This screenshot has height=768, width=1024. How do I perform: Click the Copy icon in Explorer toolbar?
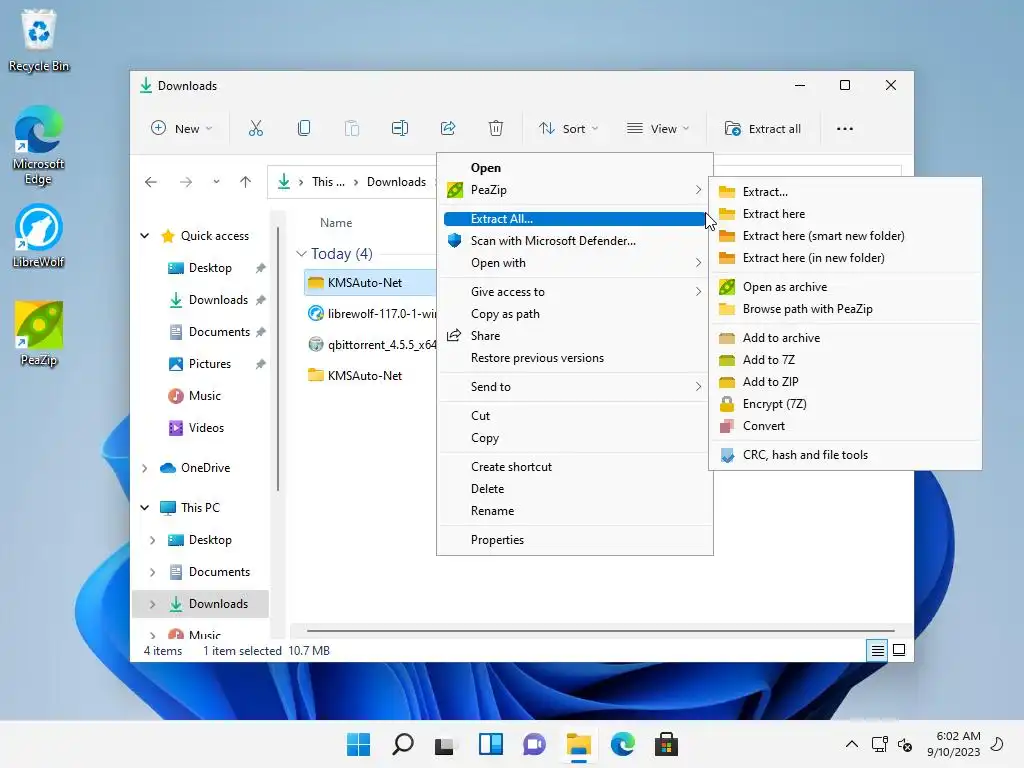(304, 129)
